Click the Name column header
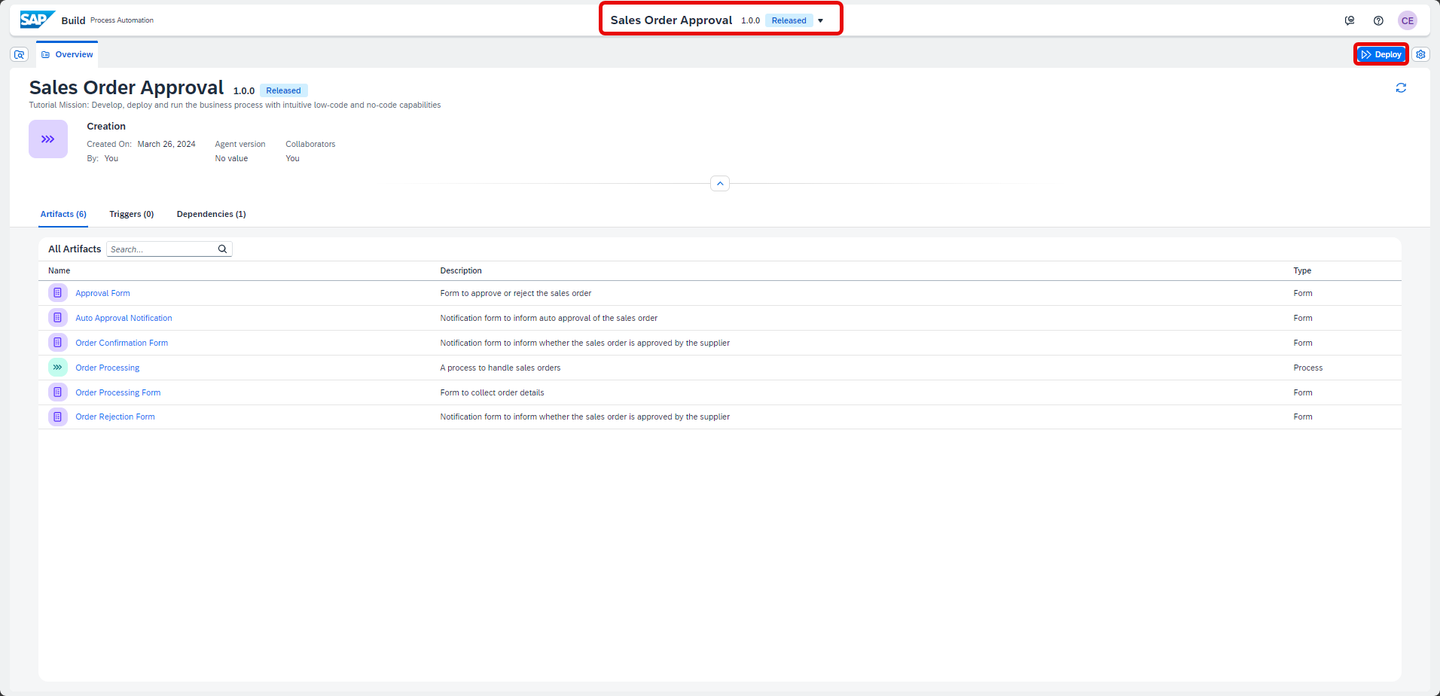The width and height of the screenshot is (1440, 696). coord(59,271)
